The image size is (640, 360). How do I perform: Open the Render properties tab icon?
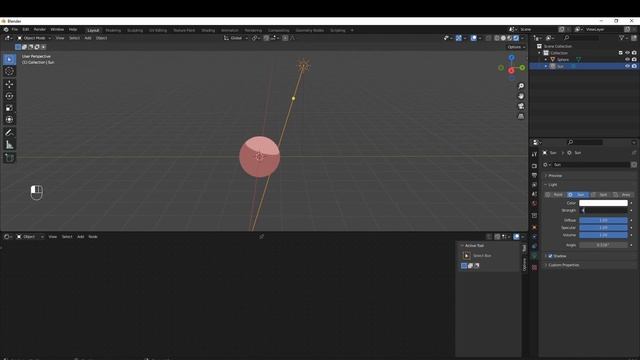[534, 166]
